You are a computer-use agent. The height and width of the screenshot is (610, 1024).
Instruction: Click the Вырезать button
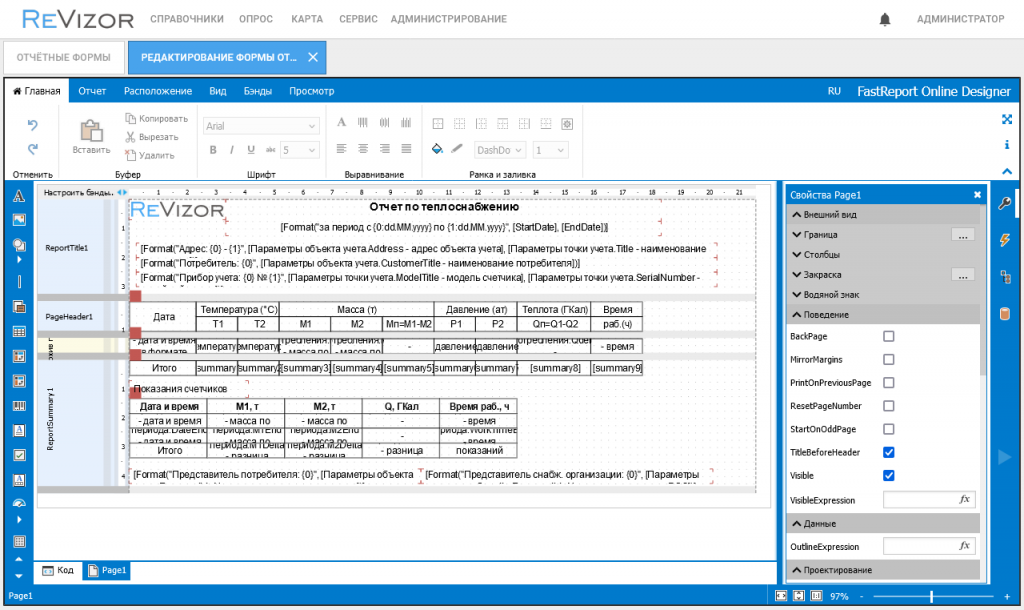[x=152, y=137]
